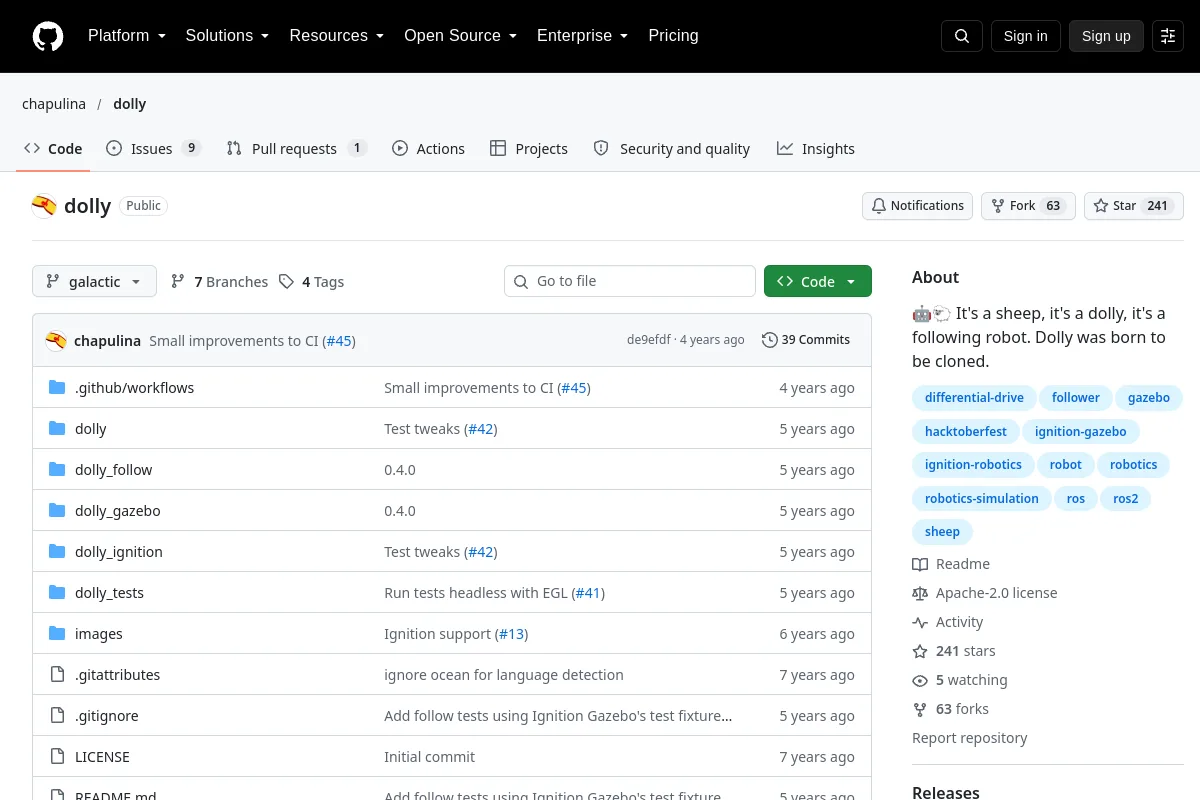1200x800 pixels.
Task: Click the file icon beside .gitignore
Action: (x=57, y=716)
